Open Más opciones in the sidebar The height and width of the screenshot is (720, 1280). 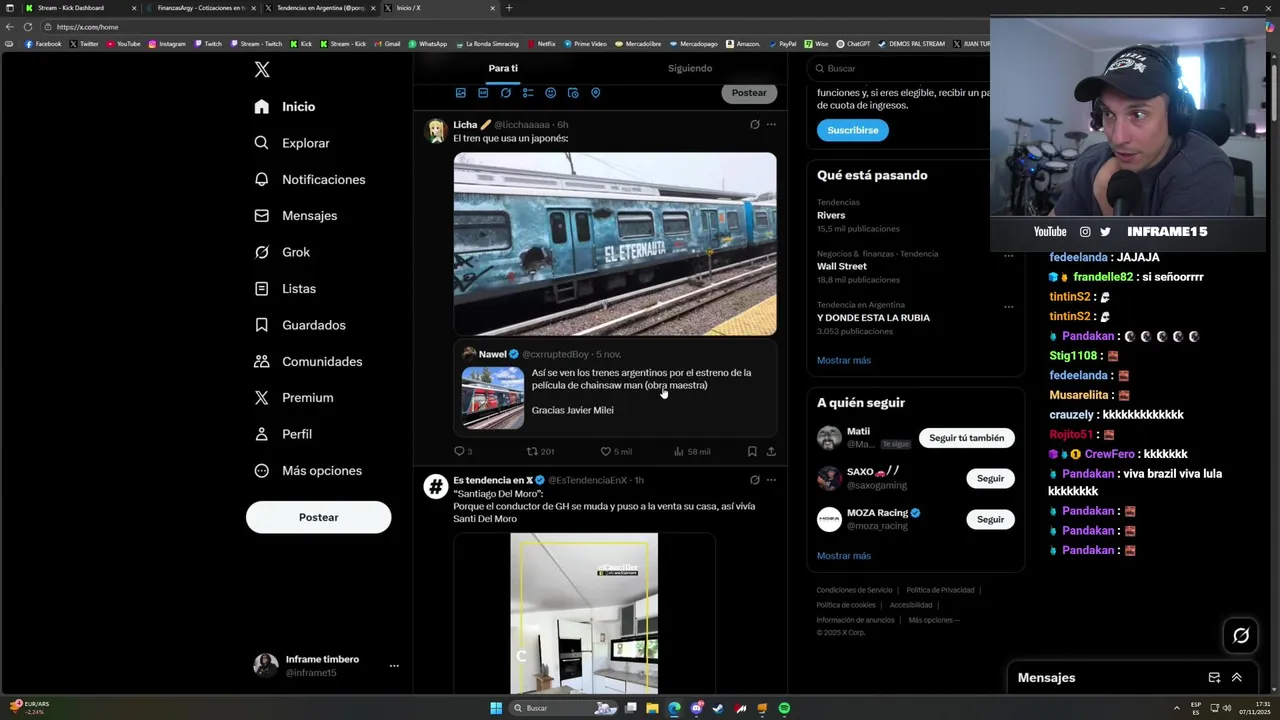308,471
